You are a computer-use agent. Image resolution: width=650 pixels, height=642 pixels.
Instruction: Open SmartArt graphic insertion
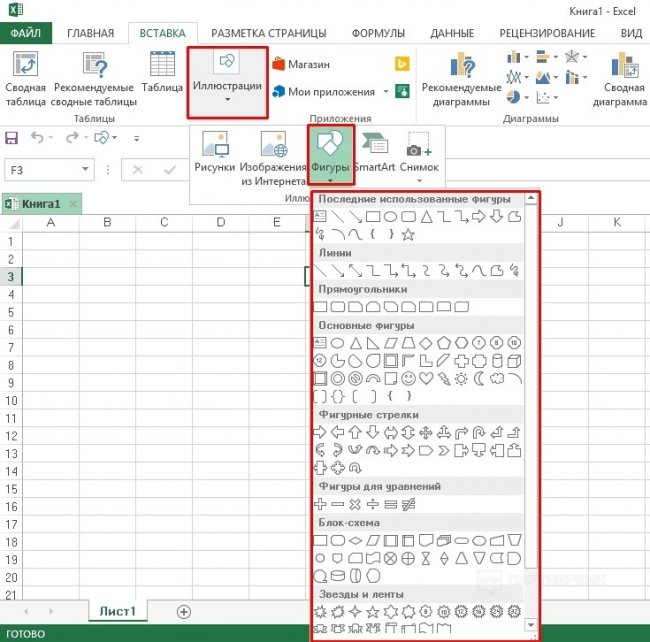375,153
